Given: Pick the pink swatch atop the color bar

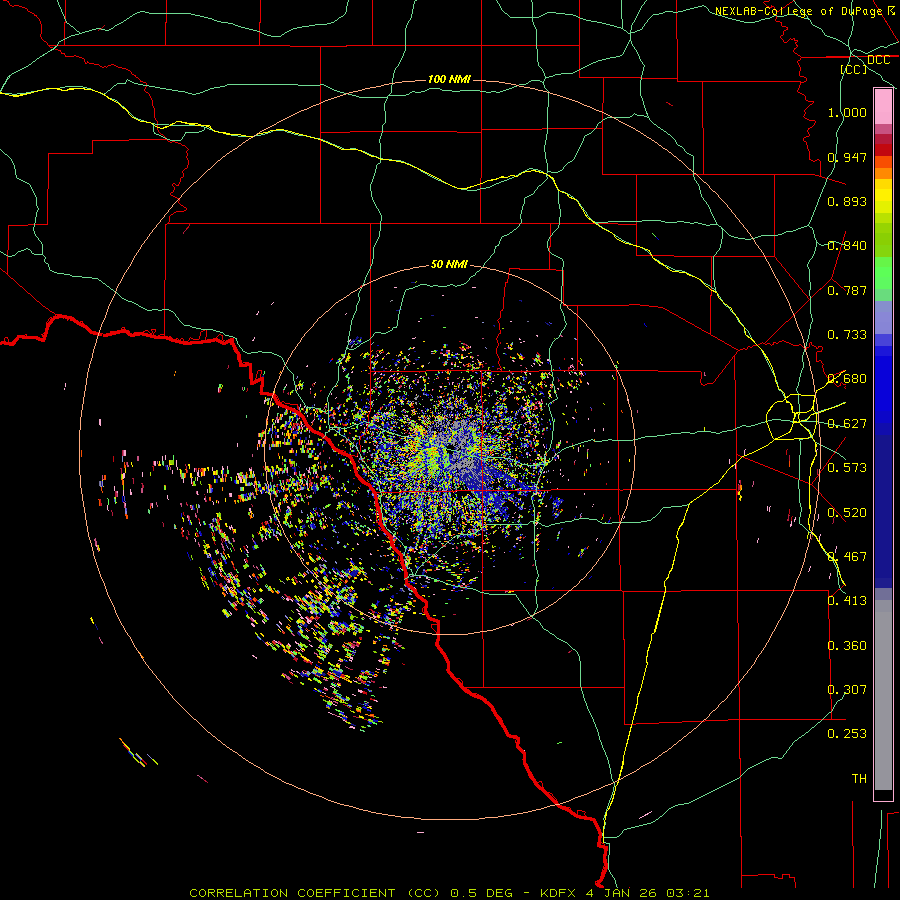Looking at the screenshot, I should click(x=883, y=106).
